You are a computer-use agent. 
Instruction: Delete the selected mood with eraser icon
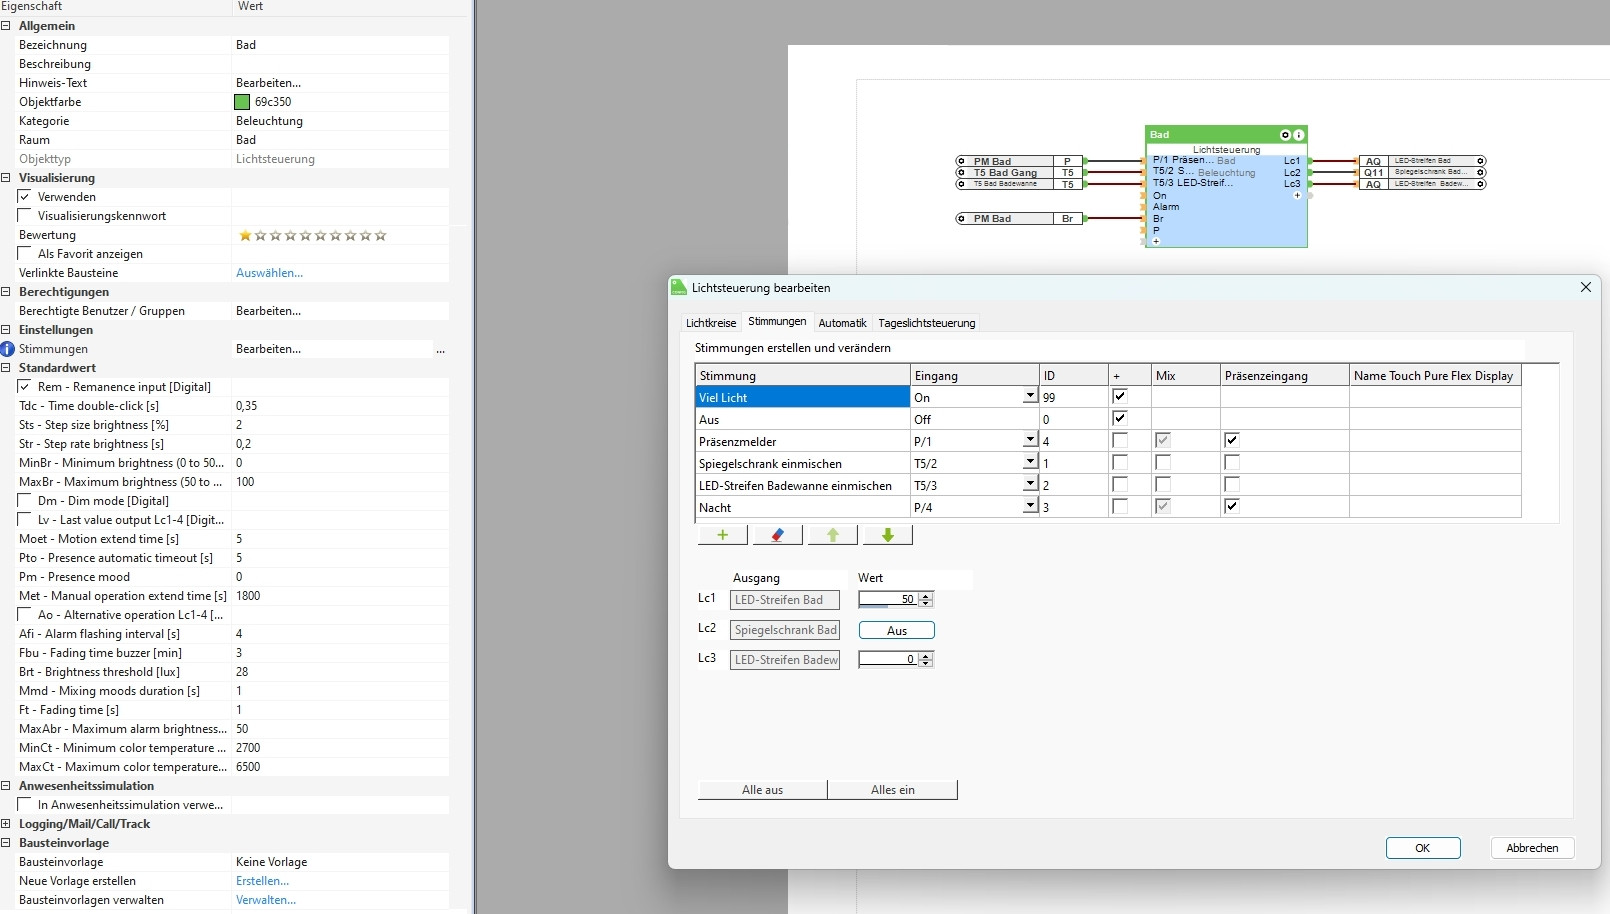coord(777,535)
